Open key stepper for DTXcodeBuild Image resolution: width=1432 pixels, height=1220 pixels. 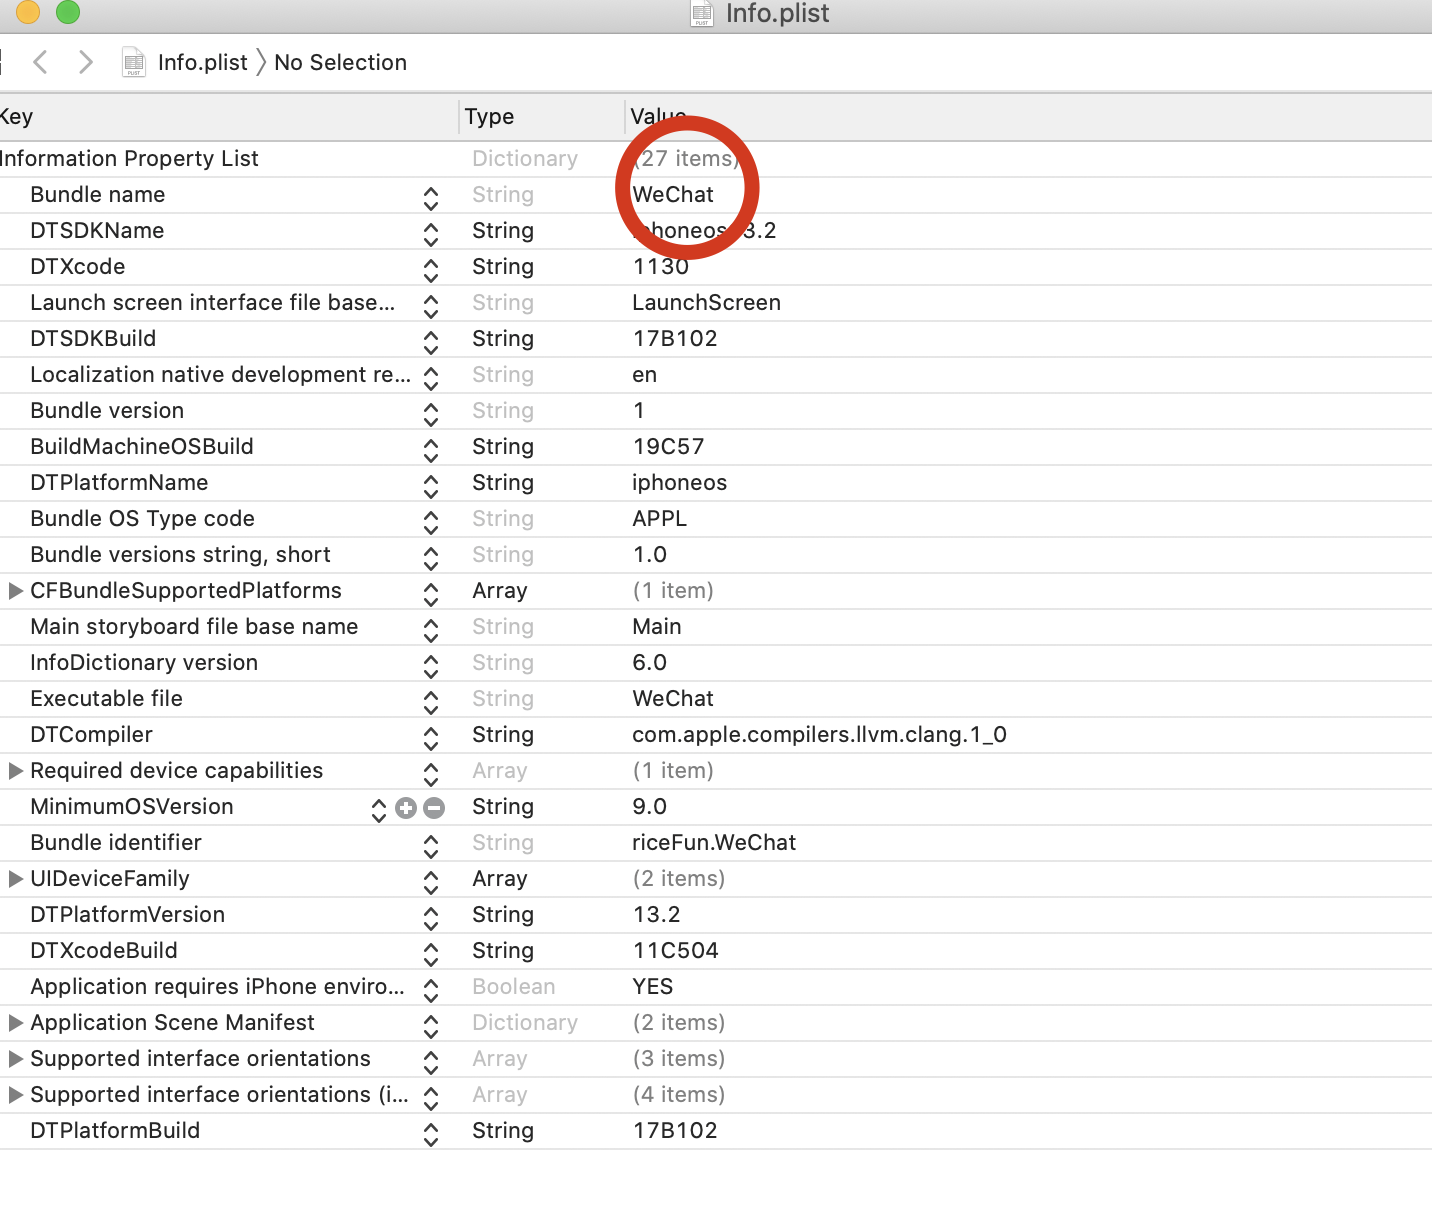click(x=431, y=955)
